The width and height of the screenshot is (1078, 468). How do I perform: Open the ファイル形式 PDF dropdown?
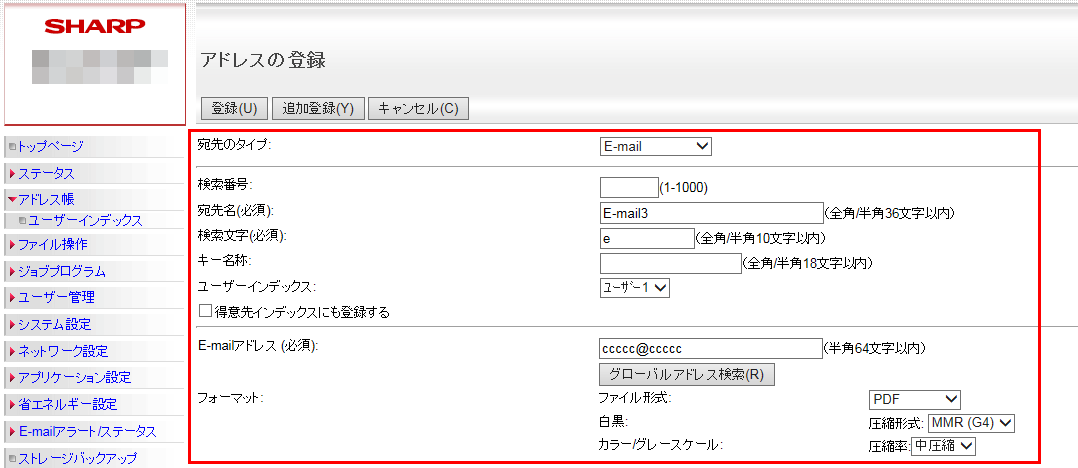click(x=914, y=399)
